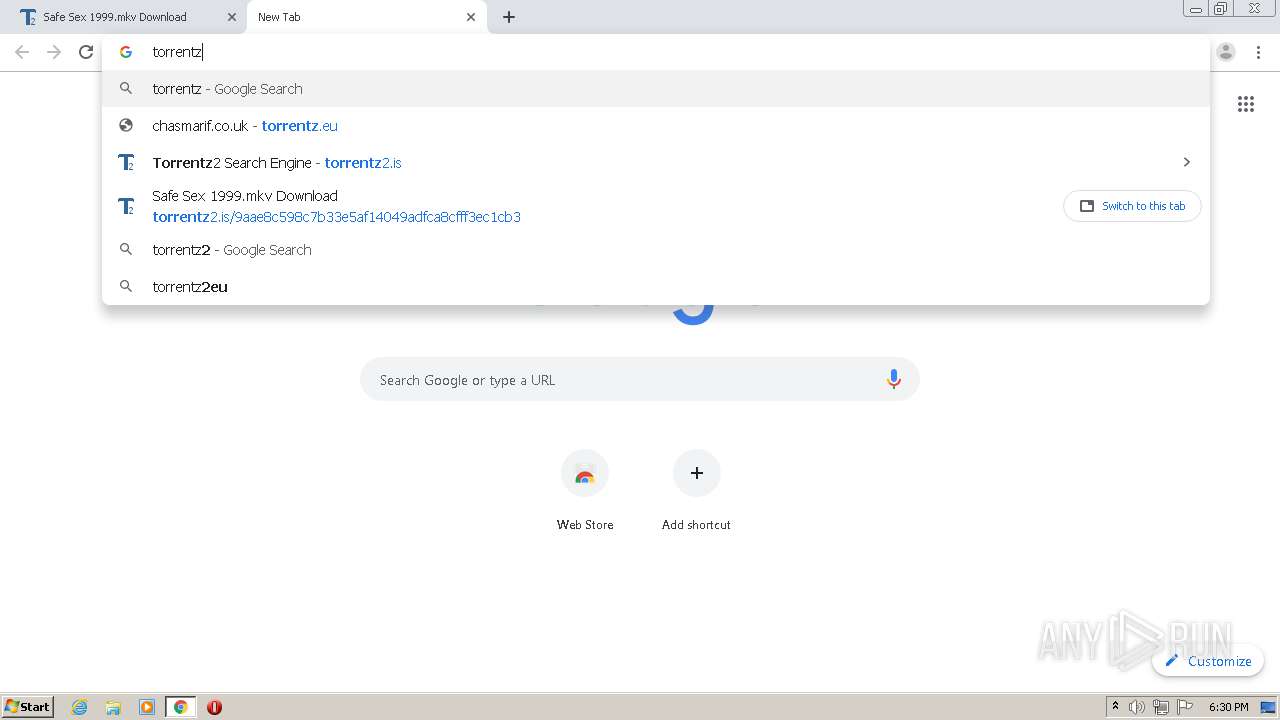Open media player taskbar icon
The width and height of the screenshot is (1280, 720).
(x=147, y=707)
